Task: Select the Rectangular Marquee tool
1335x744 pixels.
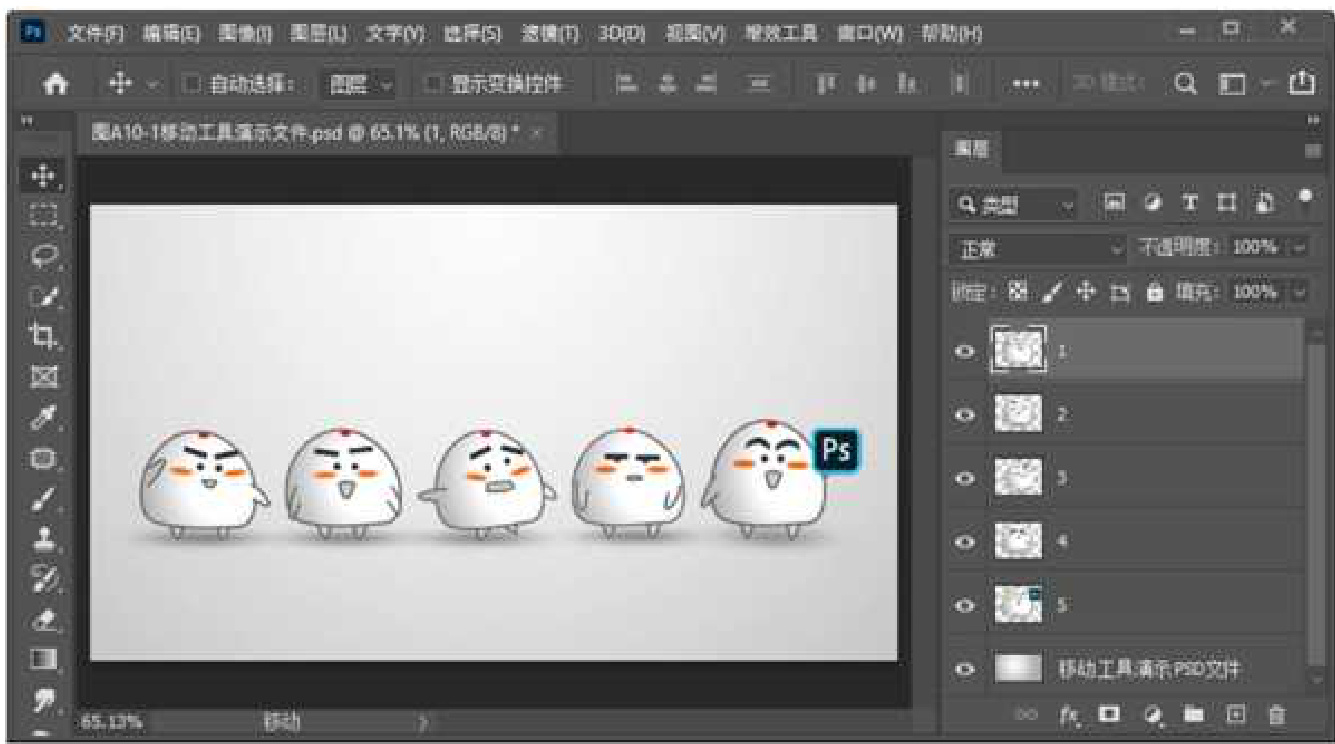Action: [x=42, y=215]
